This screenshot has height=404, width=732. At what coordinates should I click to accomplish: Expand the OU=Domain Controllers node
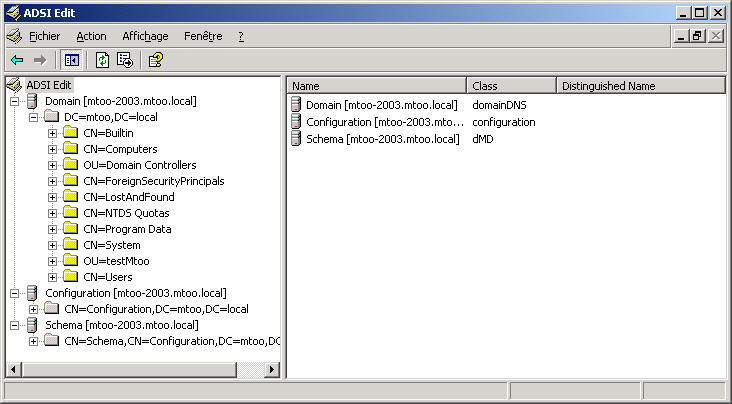pyautogui.click(x=52, y=165)
